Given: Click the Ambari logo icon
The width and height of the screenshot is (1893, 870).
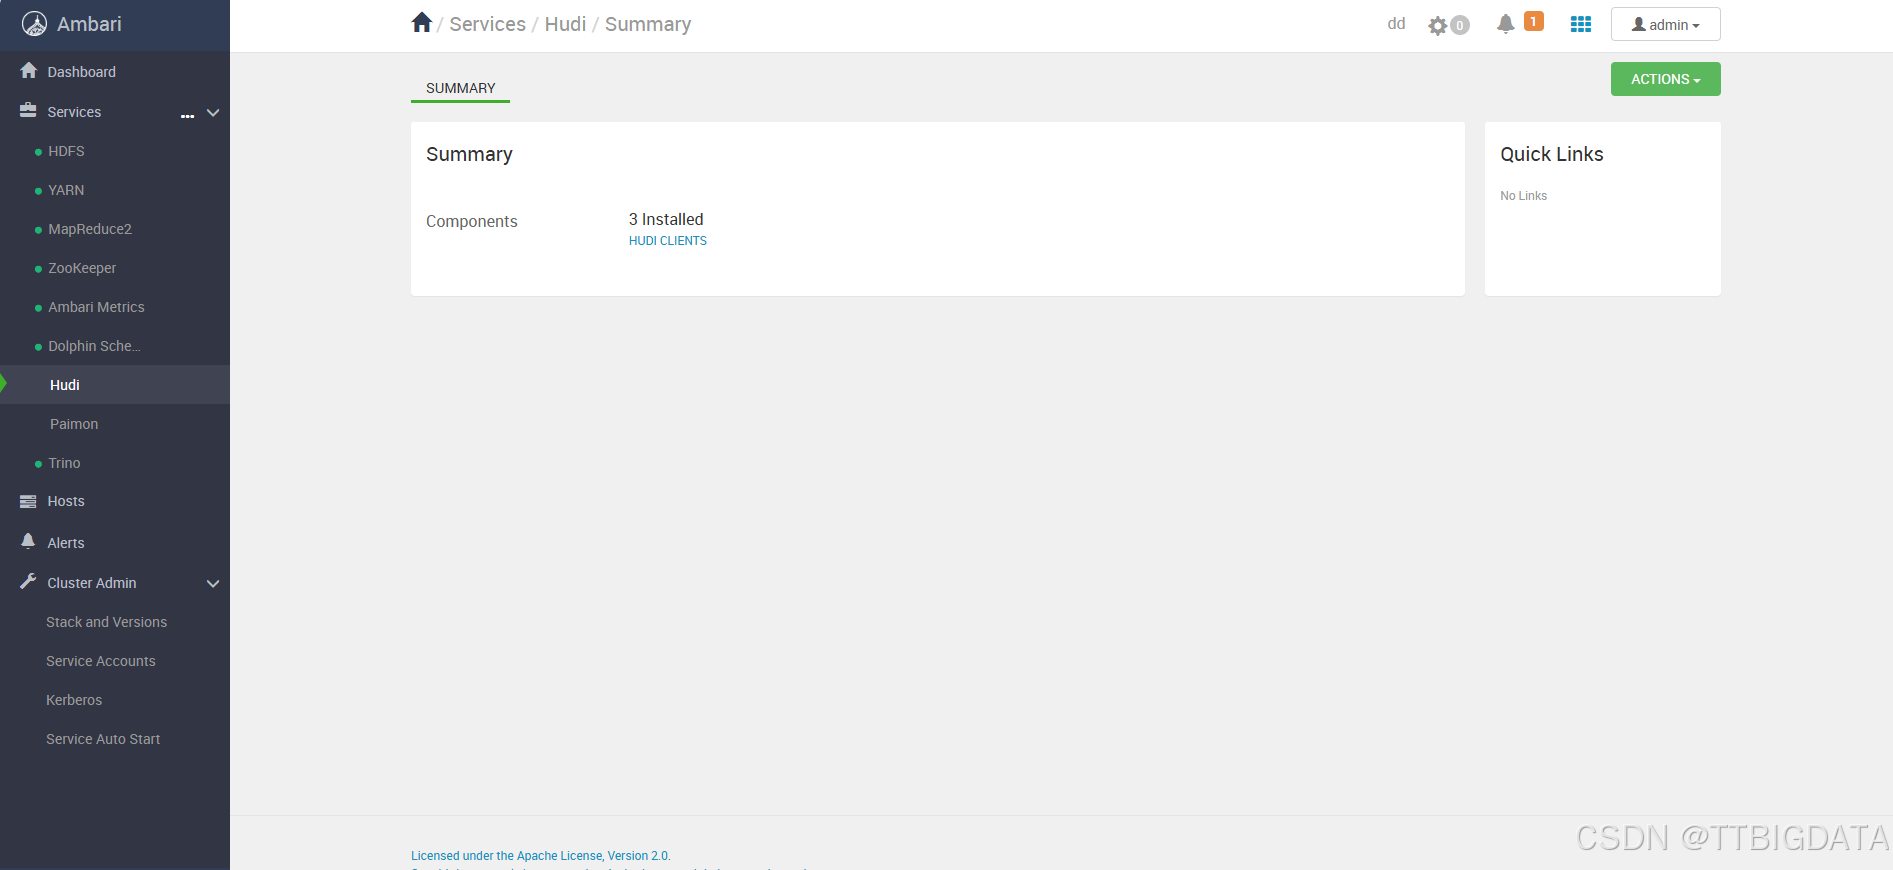Looking at the screenshot, I should coord(34,24).
